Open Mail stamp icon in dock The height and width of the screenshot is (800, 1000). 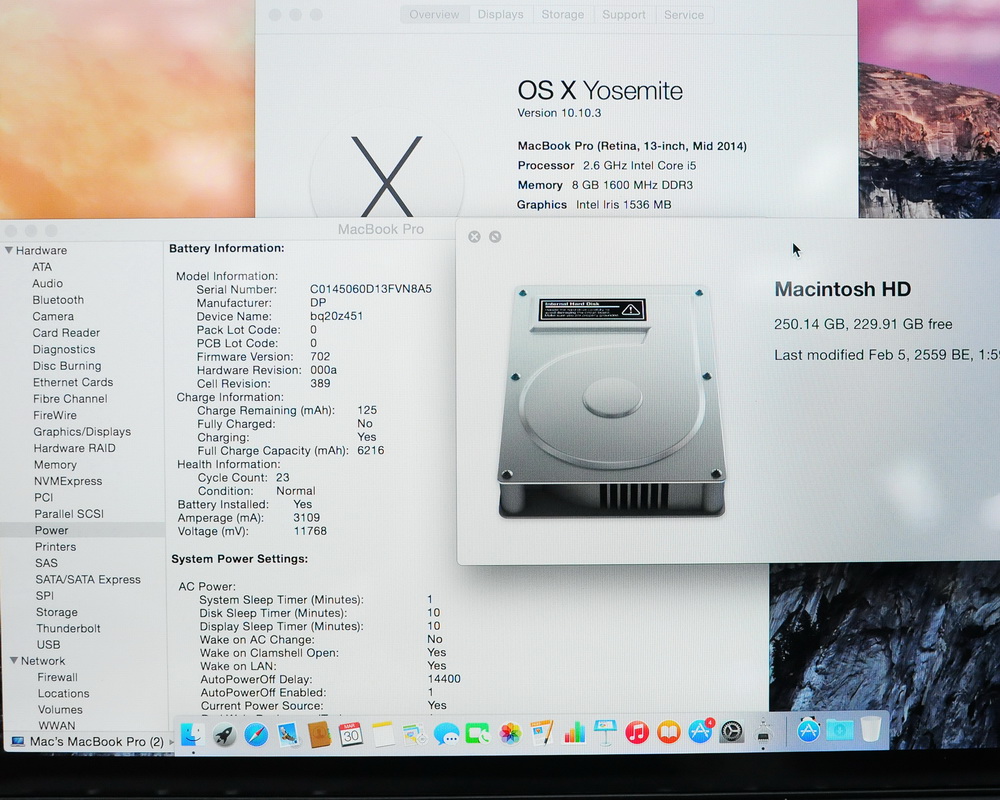[288, 734]
